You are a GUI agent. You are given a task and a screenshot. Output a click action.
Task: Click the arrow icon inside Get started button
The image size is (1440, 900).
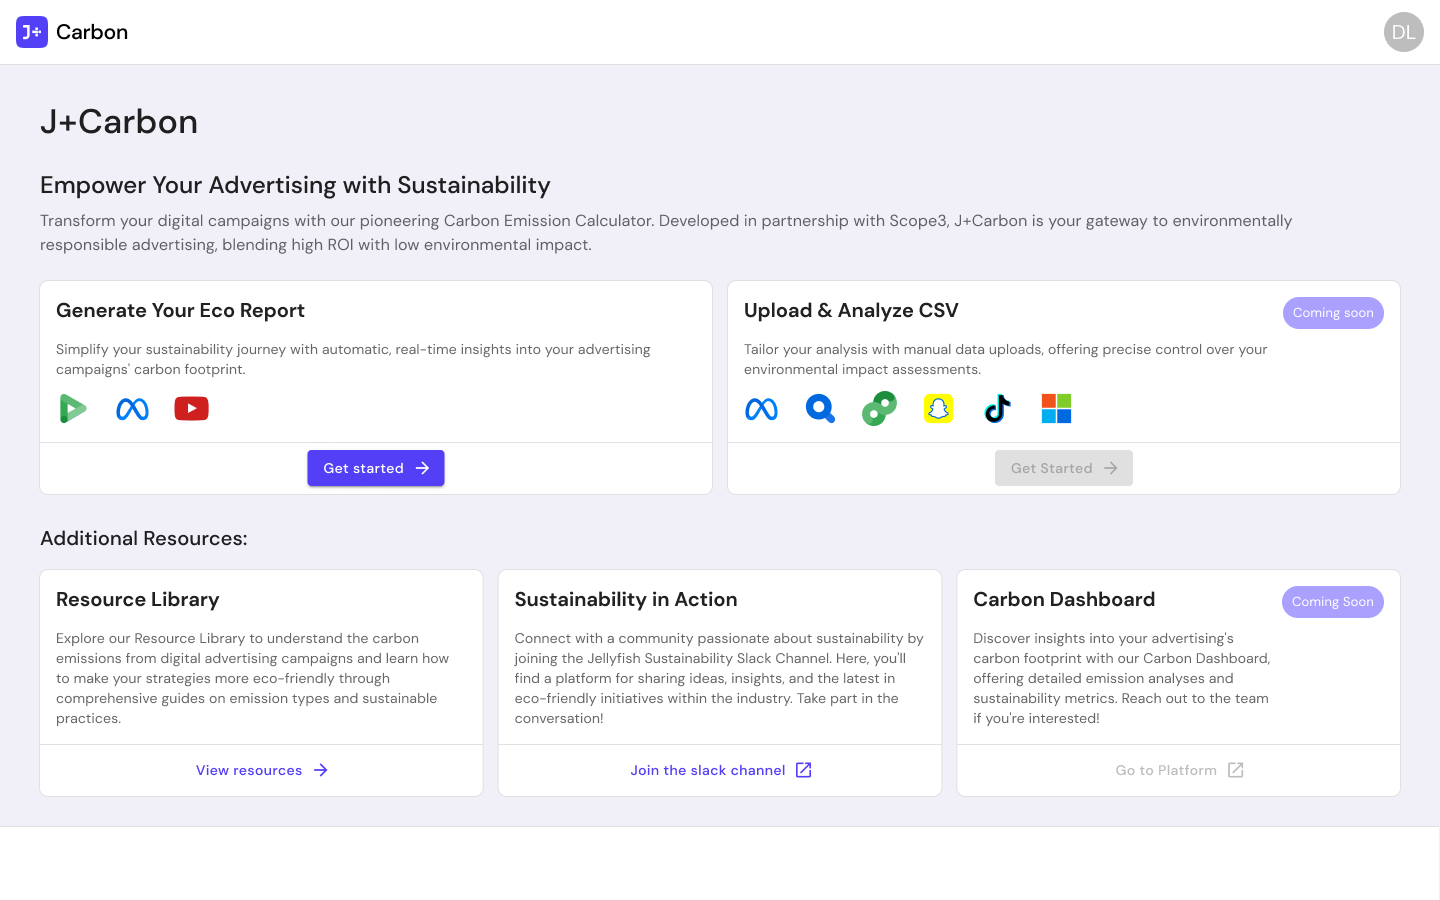point(425,468)
